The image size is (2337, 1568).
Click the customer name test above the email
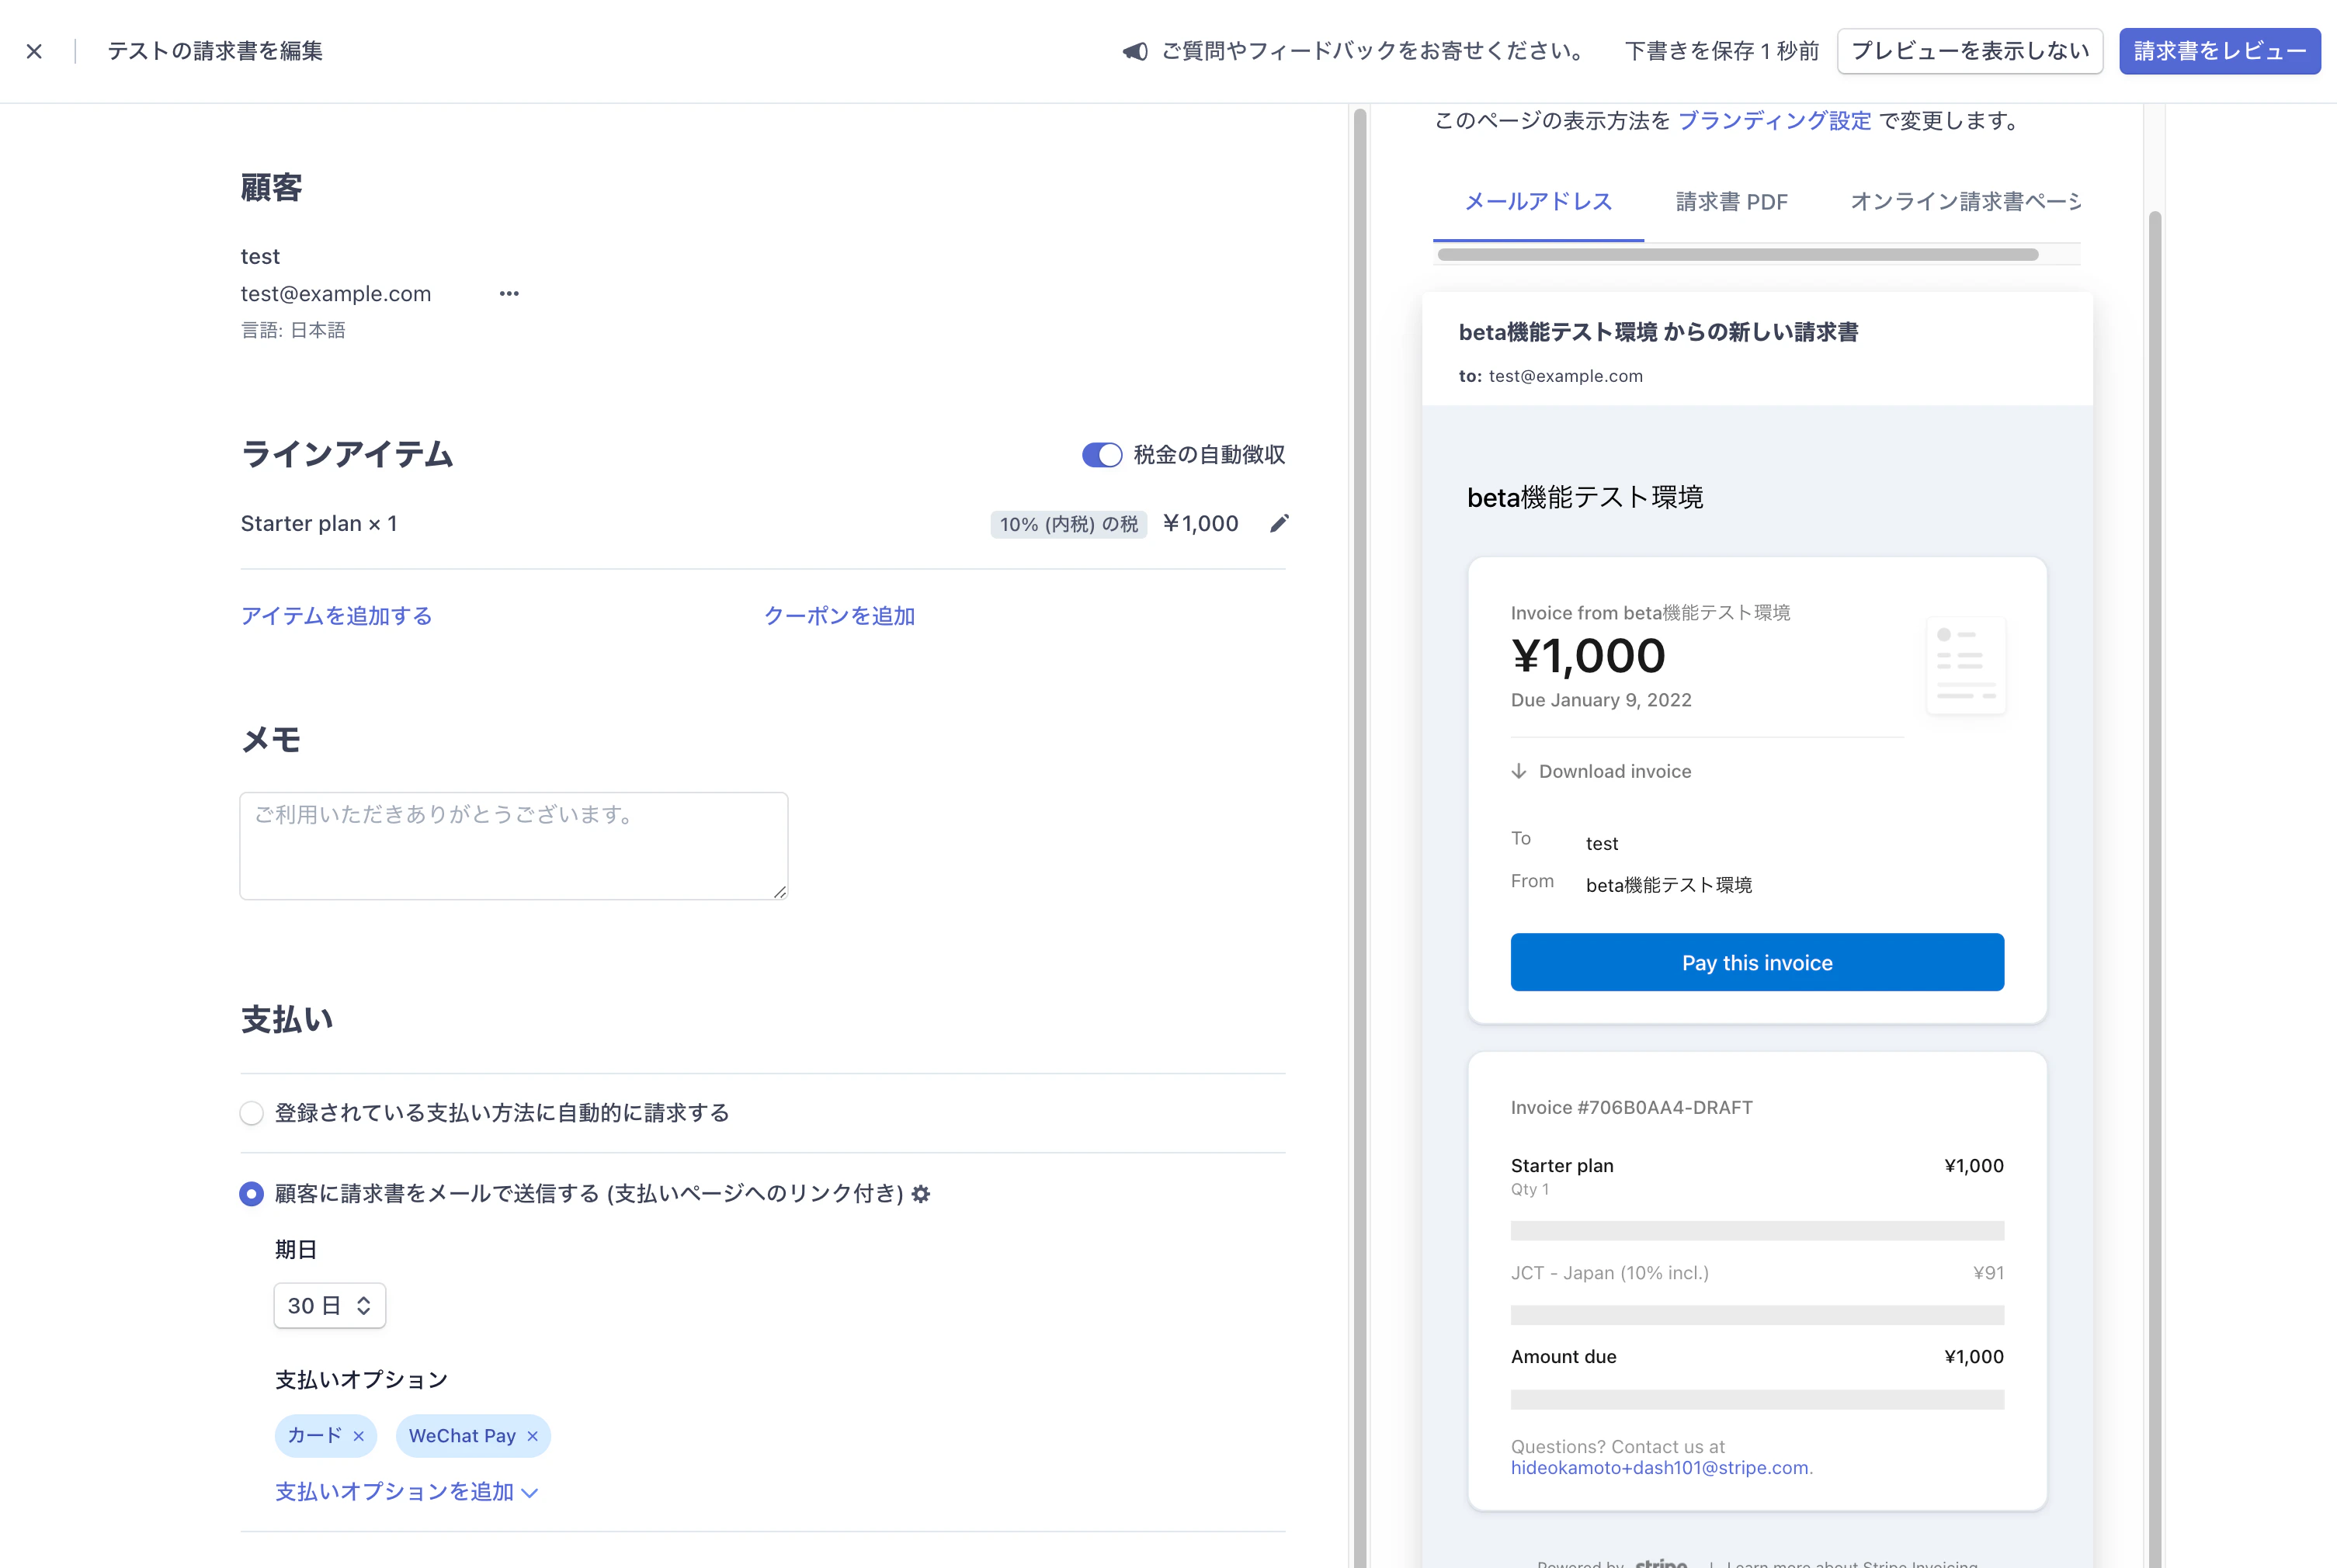point(260,257)
